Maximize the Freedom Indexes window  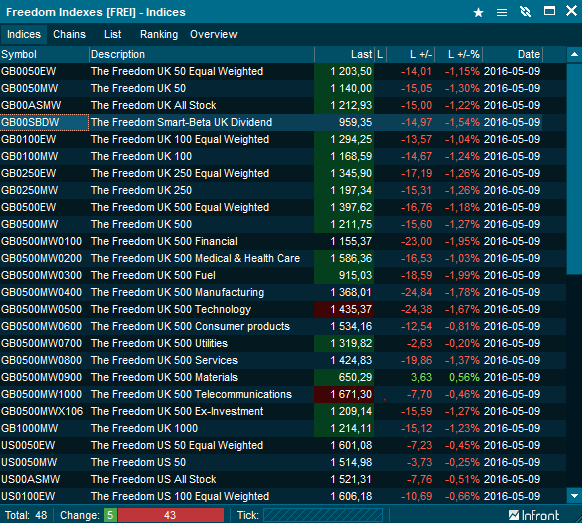click(549, 11)
